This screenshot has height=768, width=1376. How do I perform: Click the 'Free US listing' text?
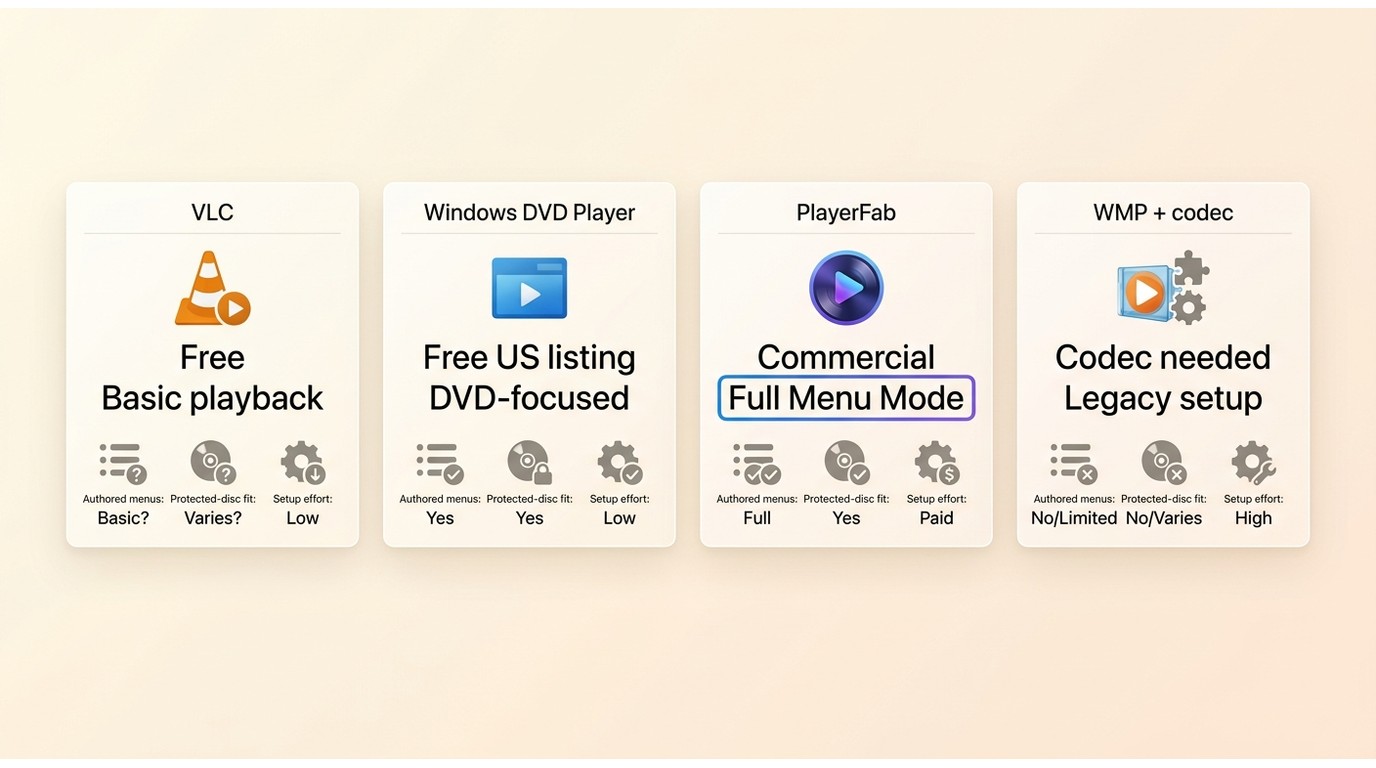coord(529,358)
